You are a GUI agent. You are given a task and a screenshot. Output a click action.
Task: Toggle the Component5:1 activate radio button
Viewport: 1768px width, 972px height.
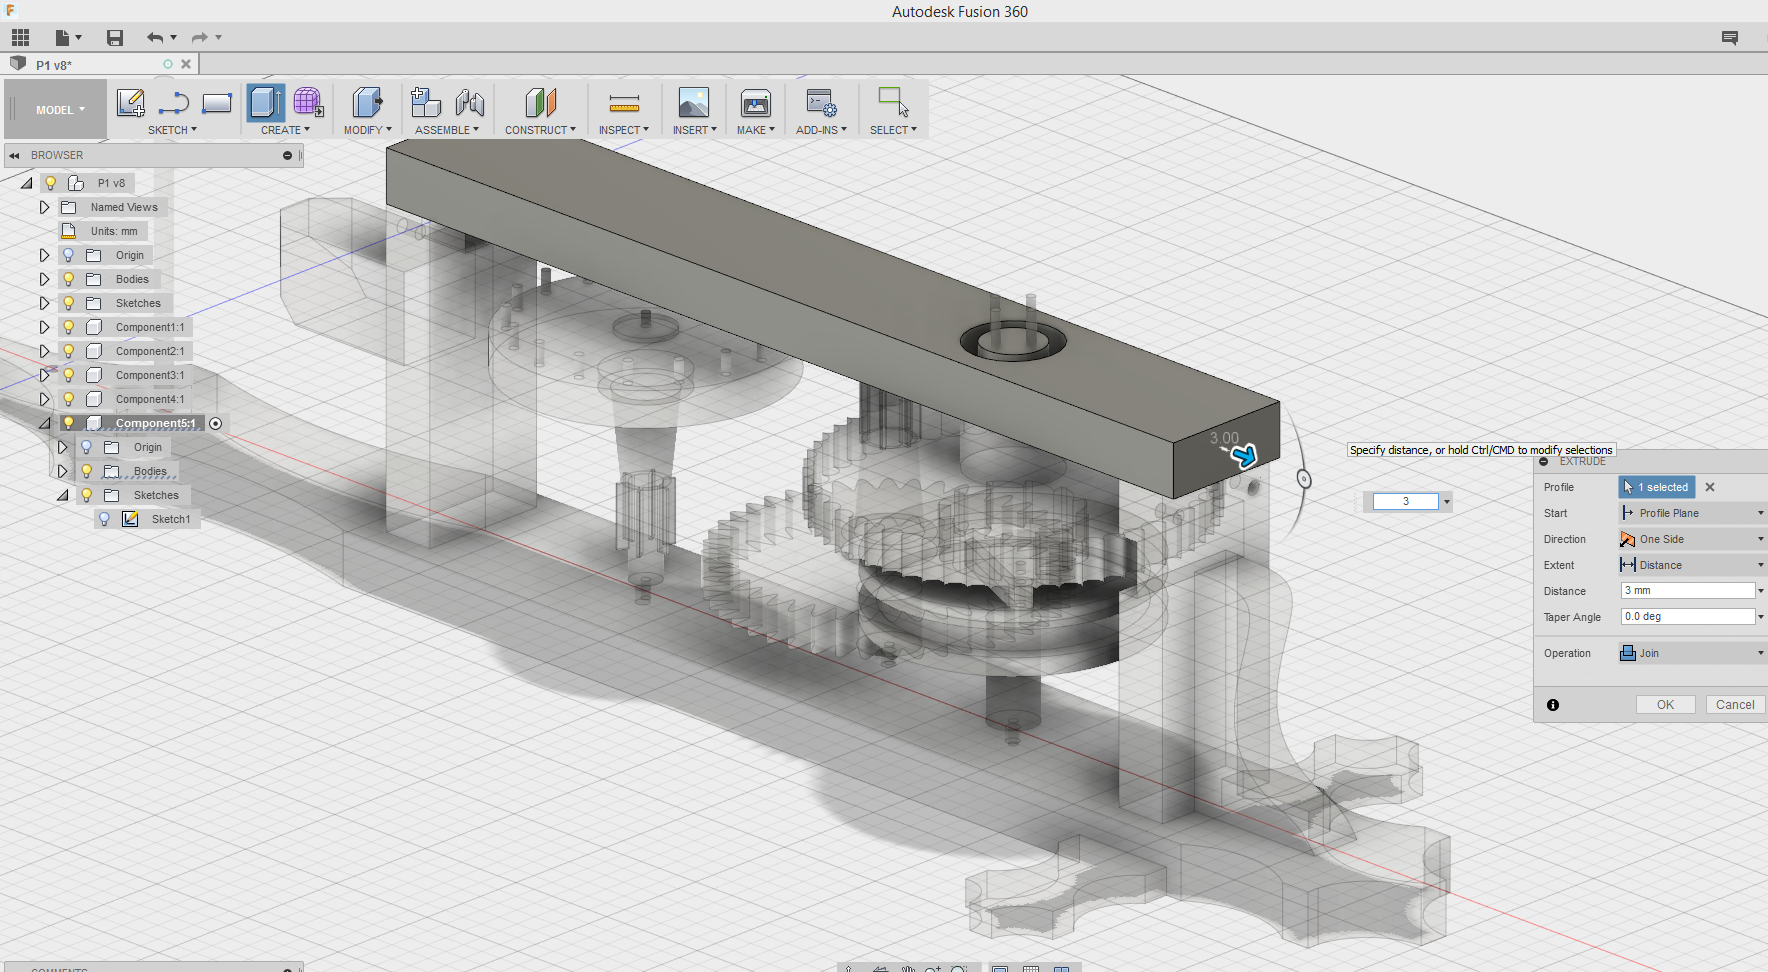(x=215, y=424)
